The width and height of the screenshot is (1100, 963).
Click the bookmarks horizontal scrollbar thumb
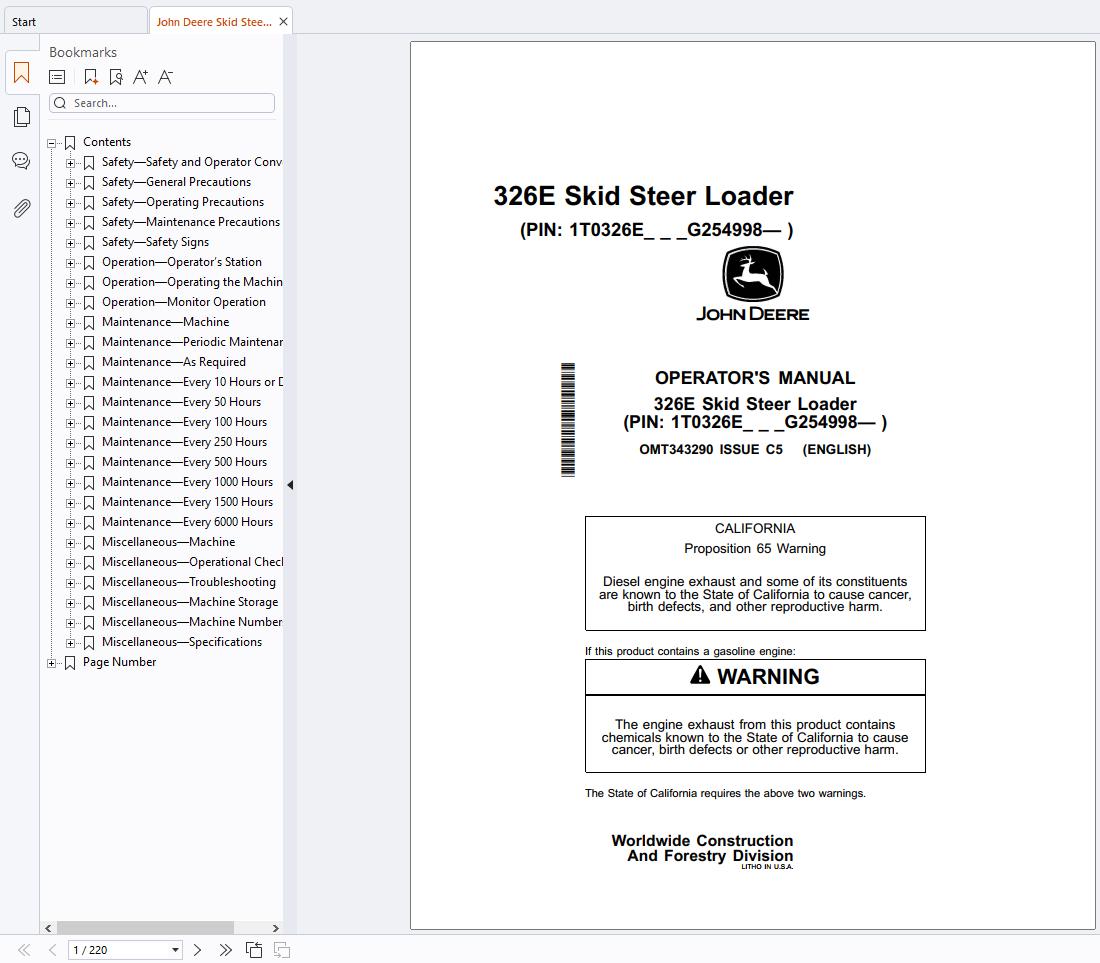pyautogui.click(x=145, y=928)
